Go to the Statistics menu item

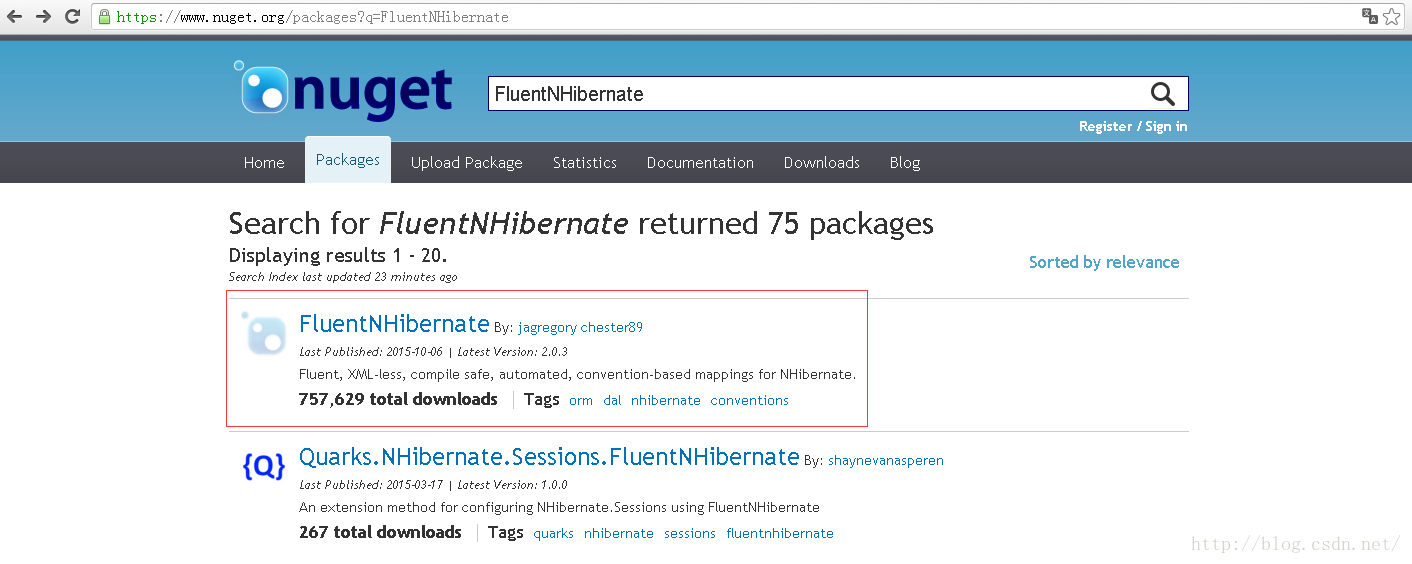coord(584,163)
